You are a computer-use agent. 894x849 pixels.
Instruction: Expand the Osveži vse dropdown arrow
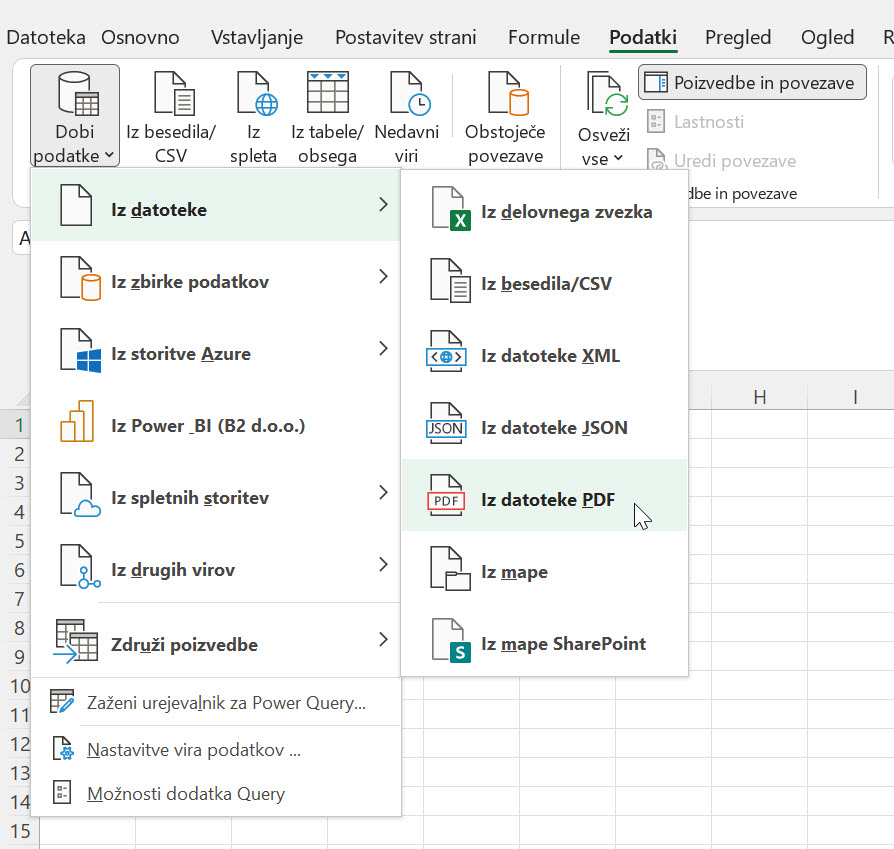pos(619,158)
